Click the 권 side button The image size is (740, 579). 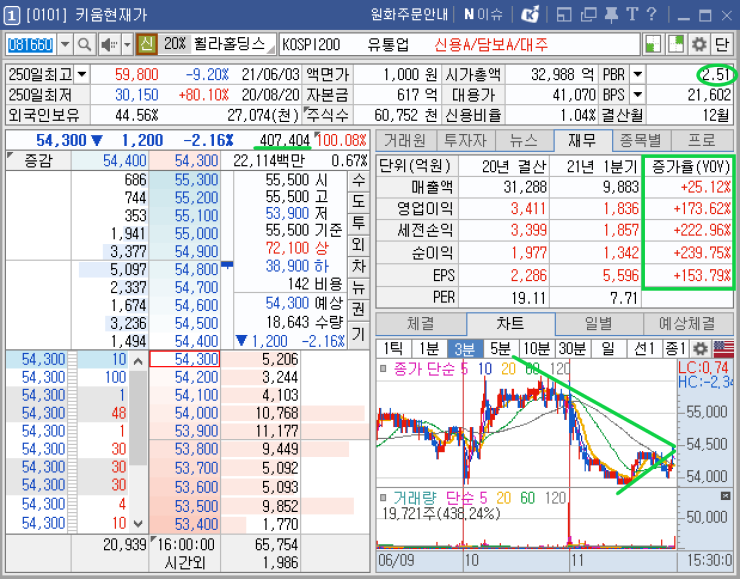(x=359, y=310)
